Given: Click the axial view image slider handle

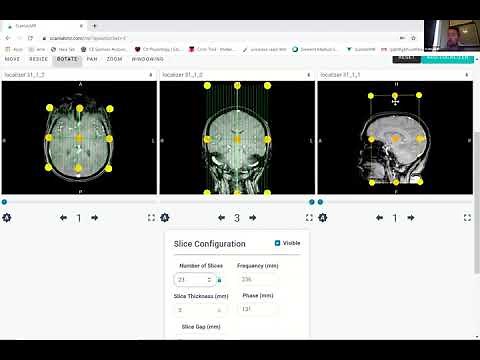Looking at the screenshot, I should pos(4,202).
